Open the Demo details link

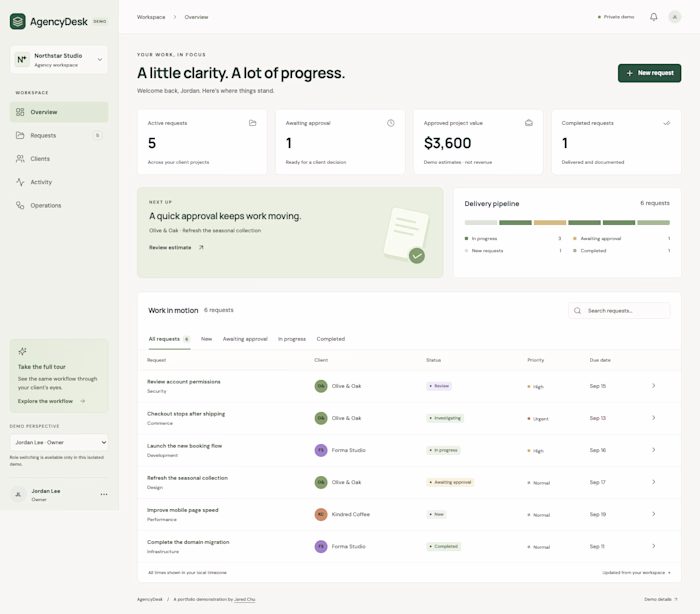(x=661, y=599)
